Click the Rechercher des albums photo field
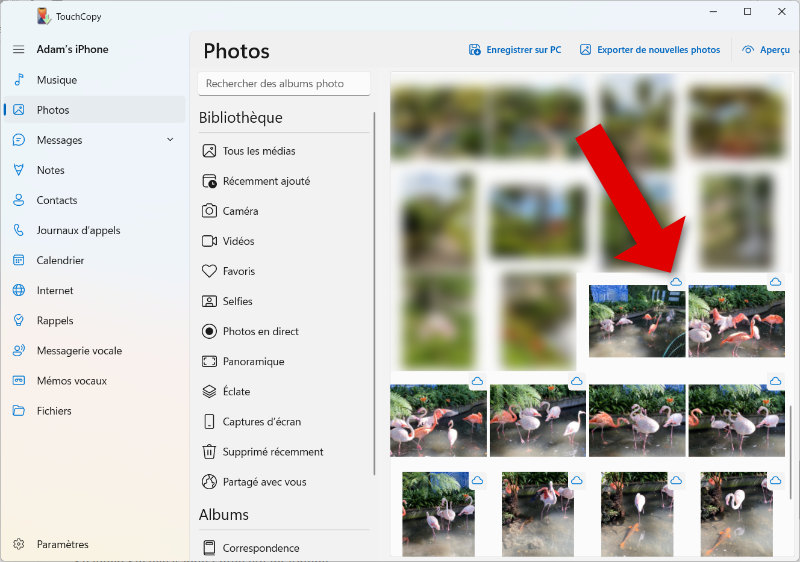Image resolution: width=800 pixels, height=562 pixels. pos(284,84)
